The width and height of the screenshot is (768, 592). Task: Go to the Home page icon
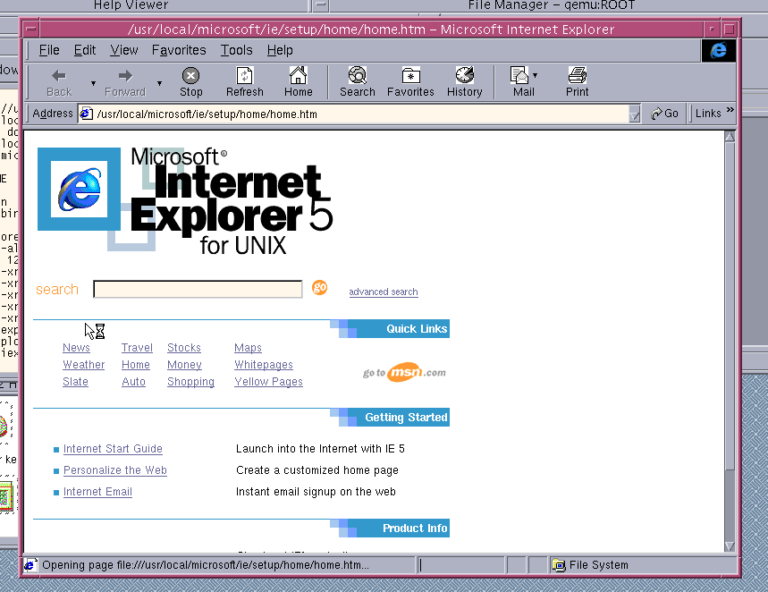click(x=298, y=76)
